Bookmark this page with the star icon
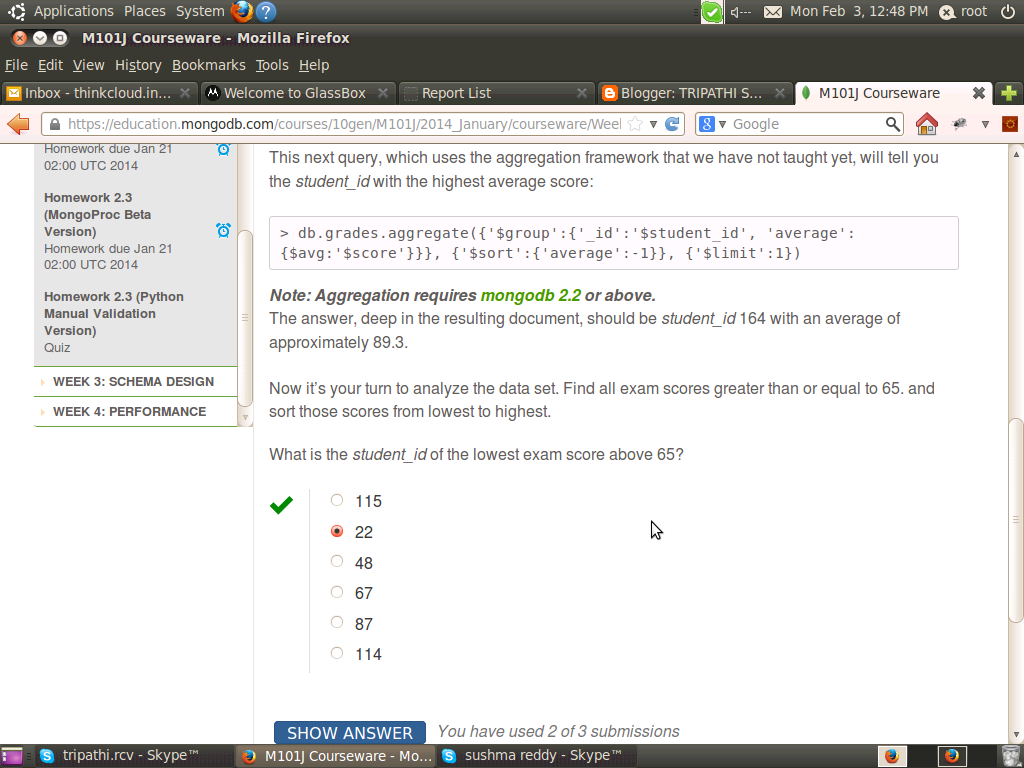The height and width of the screenshot is (768, 1024). 634,123
